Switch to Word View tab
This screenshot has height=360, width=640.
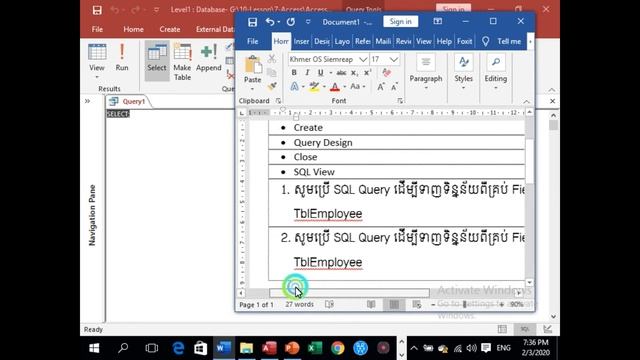424,41
